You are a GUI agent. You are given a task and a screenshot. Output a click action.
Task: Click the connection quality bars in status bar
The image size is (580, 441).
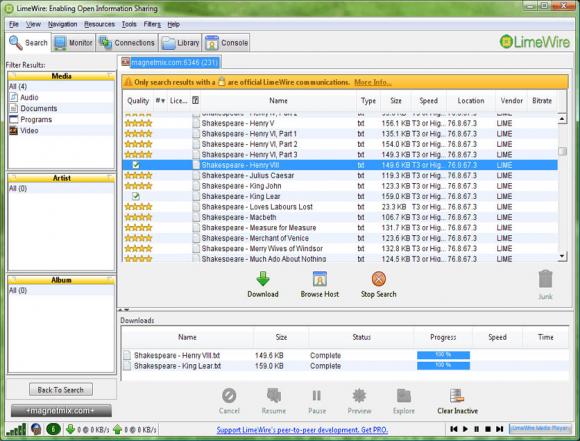click(16, 430)
